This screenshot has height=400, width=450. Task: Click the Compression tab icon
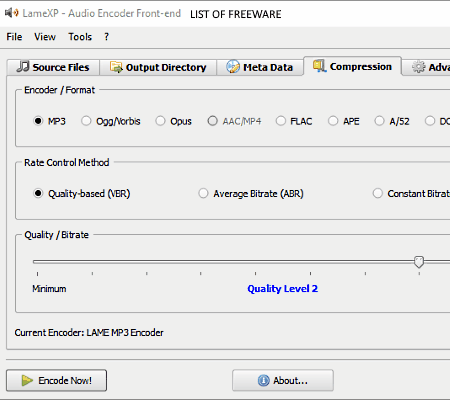(x=319, y=66)
